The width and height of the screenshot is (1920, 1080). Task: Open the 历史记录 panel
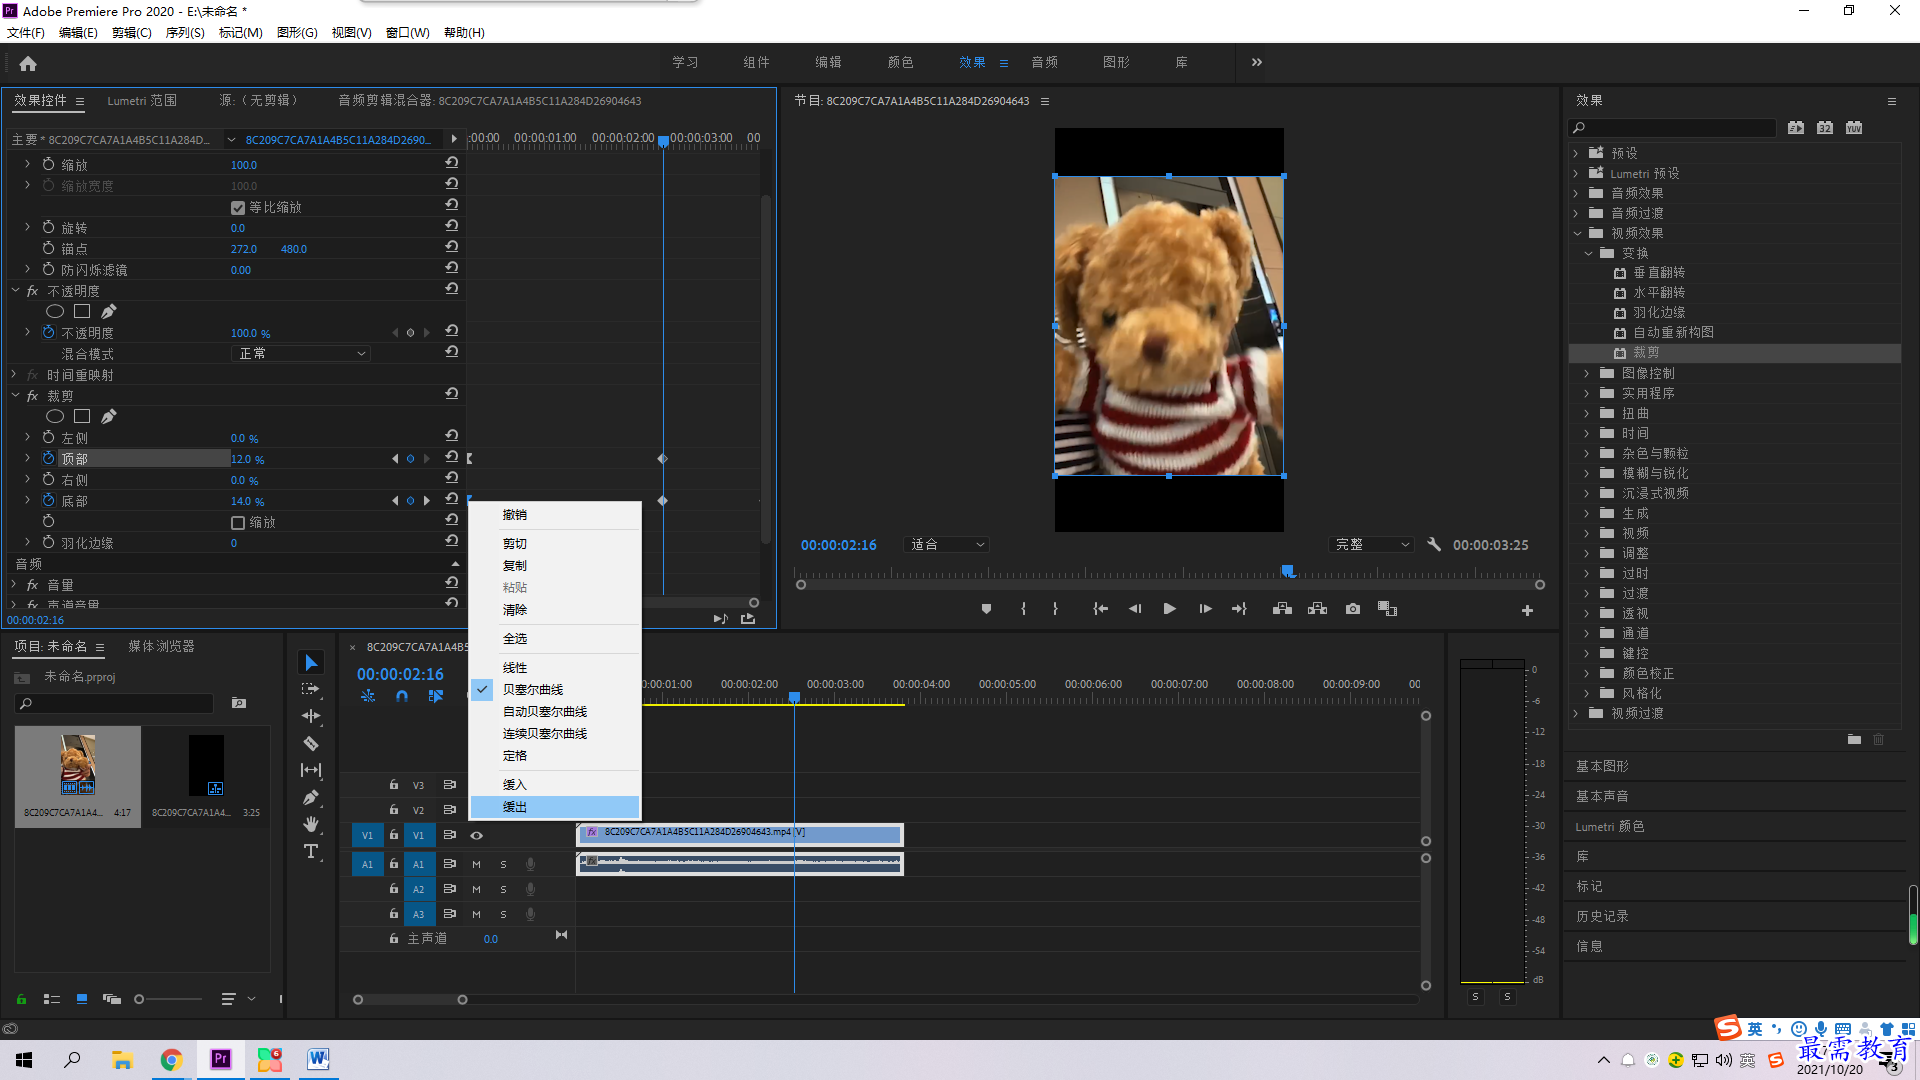pos(1602,916)
